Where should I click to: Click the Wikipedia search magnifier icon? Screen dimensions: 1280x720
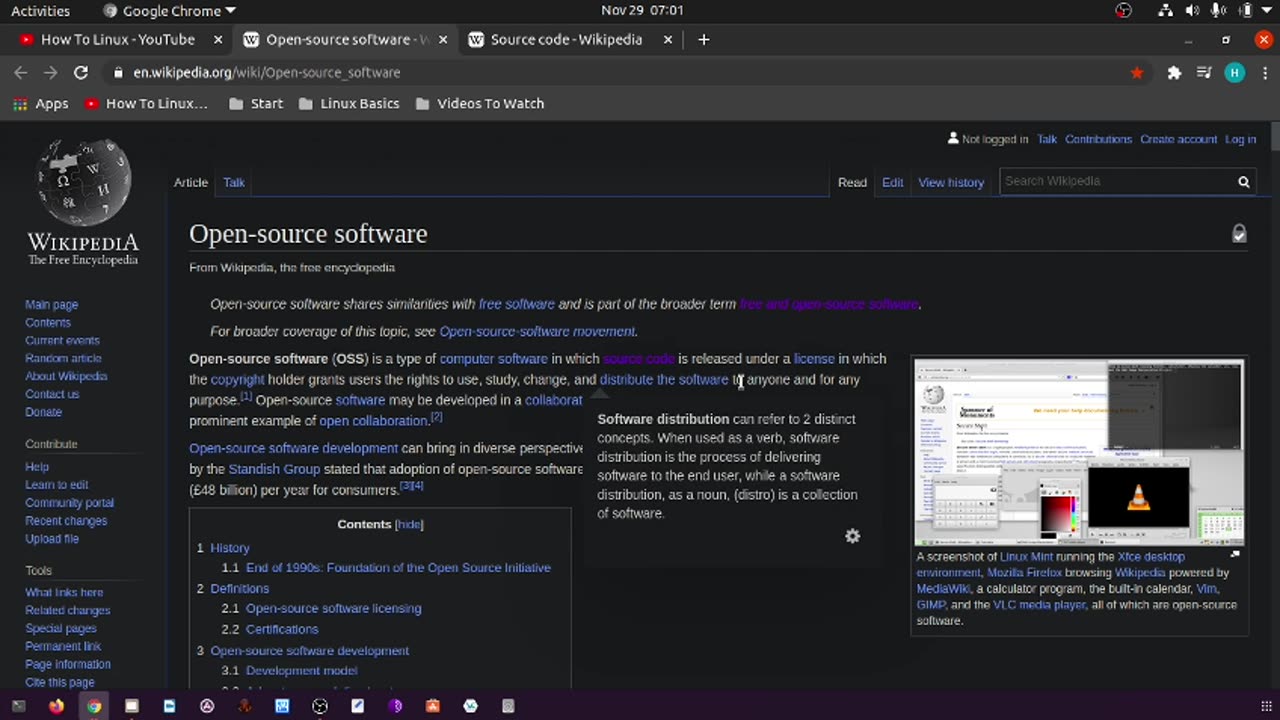1244,181
